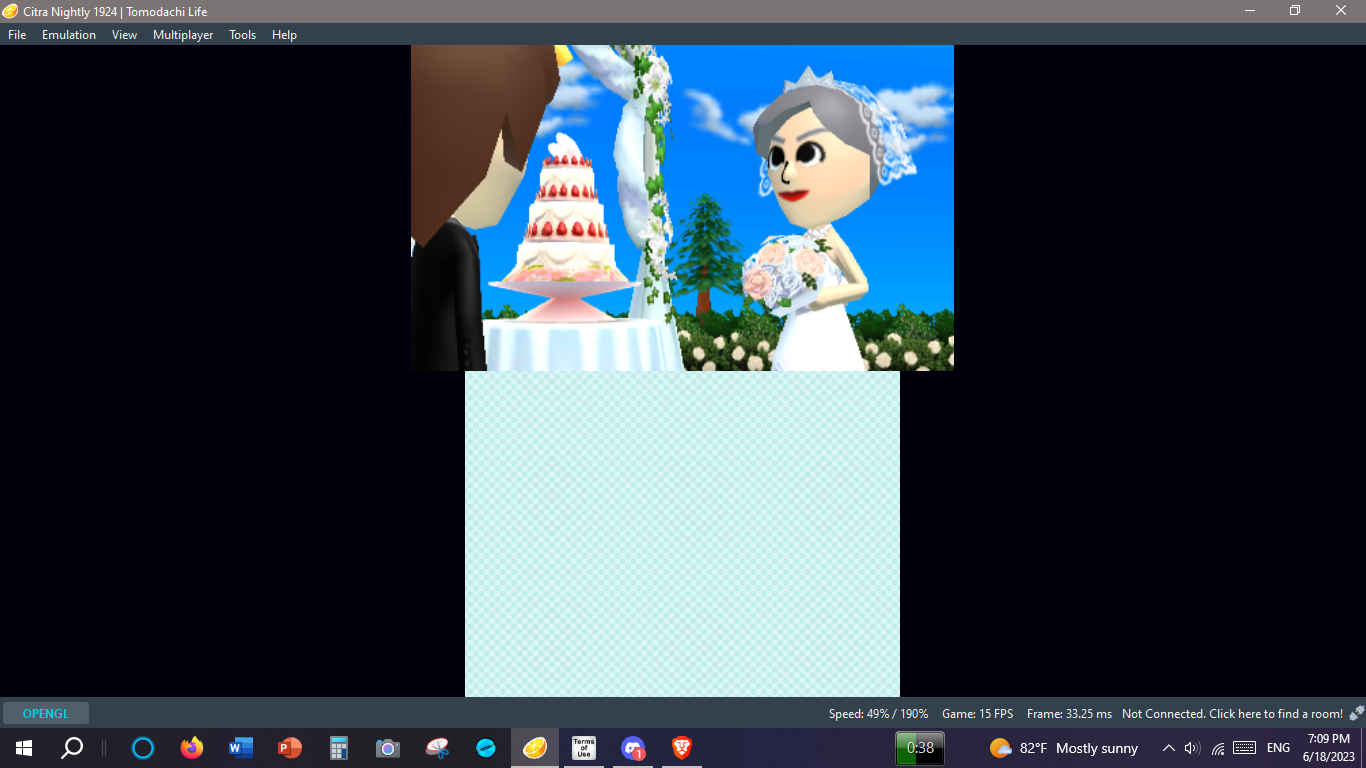Open Terms of Use taskbar app
The height and width of the screenshot is (768, 1366).
coord(584,748)
